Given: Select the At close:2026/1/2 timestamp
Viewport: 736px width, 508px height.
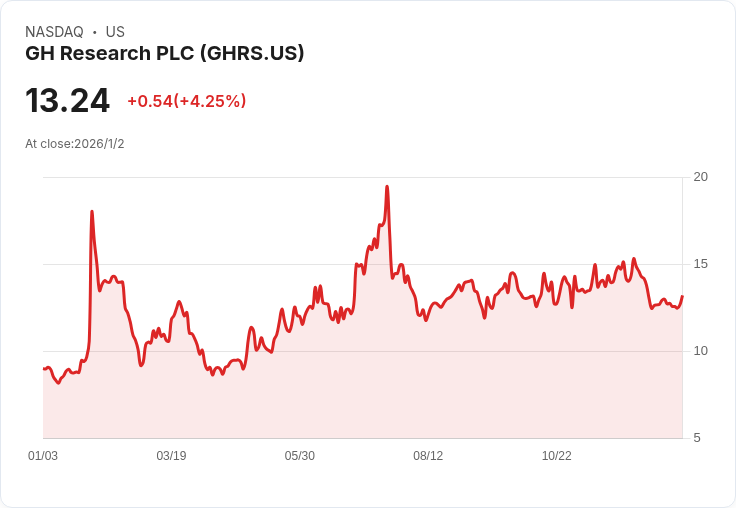Looking at the screenshot, I should 75,144.
